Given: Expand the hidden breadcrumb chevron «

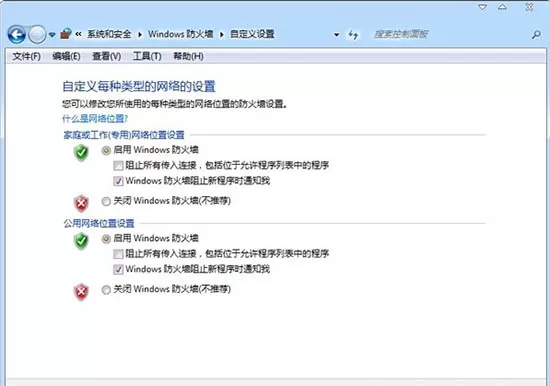Looking at the screenshot, I should (79, 34).
